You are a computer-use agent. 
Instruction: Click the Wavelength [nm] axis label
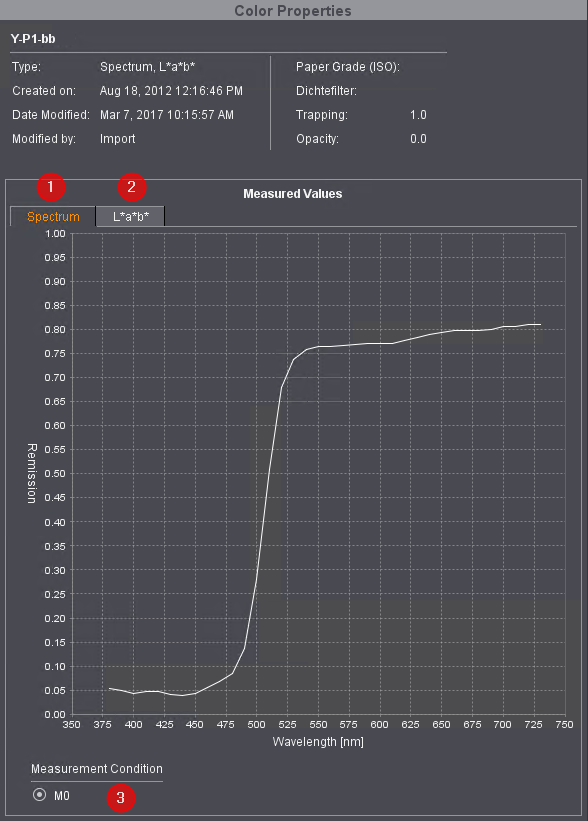point(318,741)
